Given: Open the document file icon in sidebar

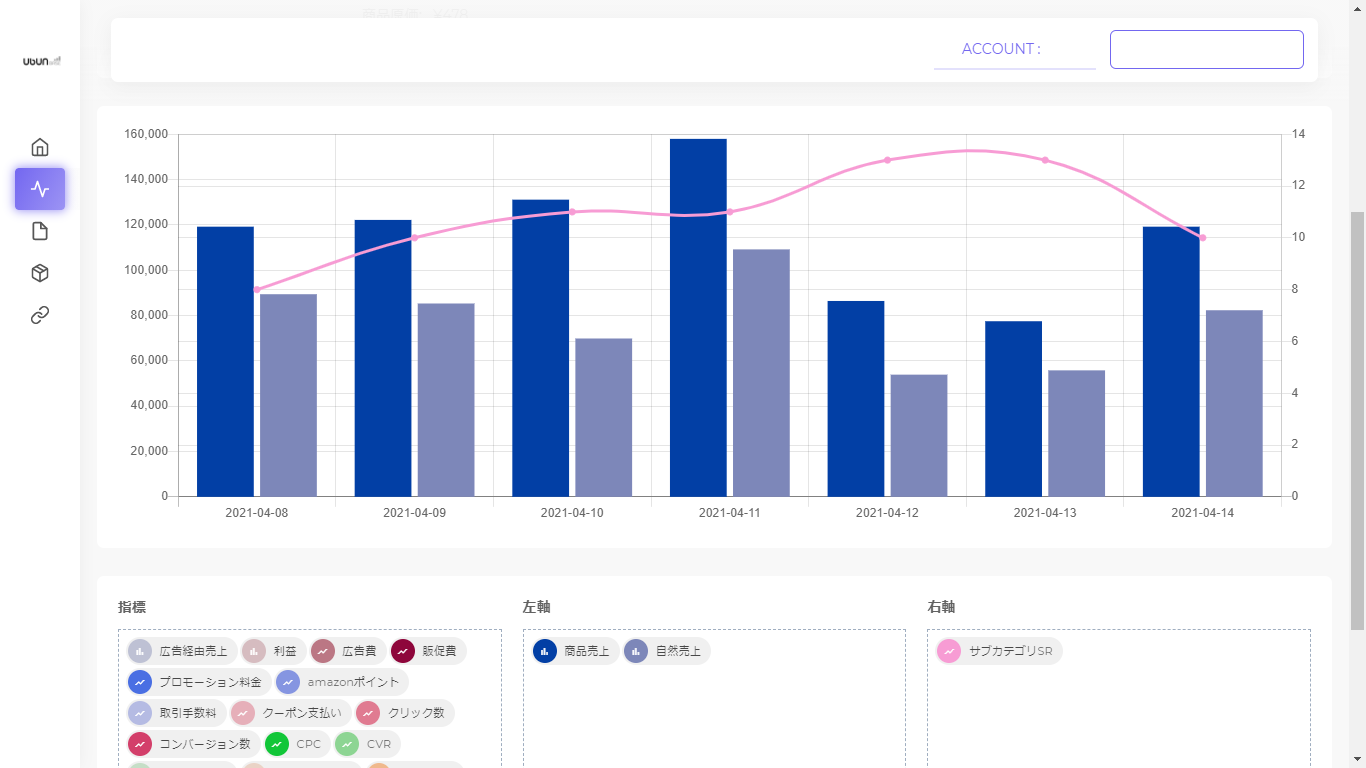Looking at the screenshot, I should (40, 231).
